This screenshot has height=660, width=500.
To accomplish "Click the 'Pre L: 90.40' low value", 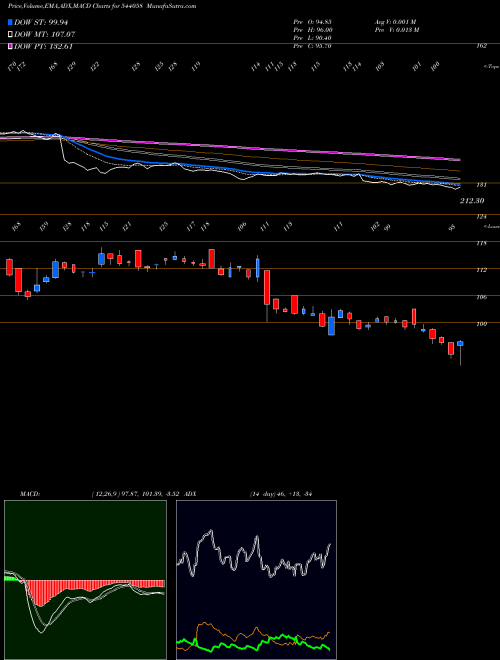I will pos(313,38).
